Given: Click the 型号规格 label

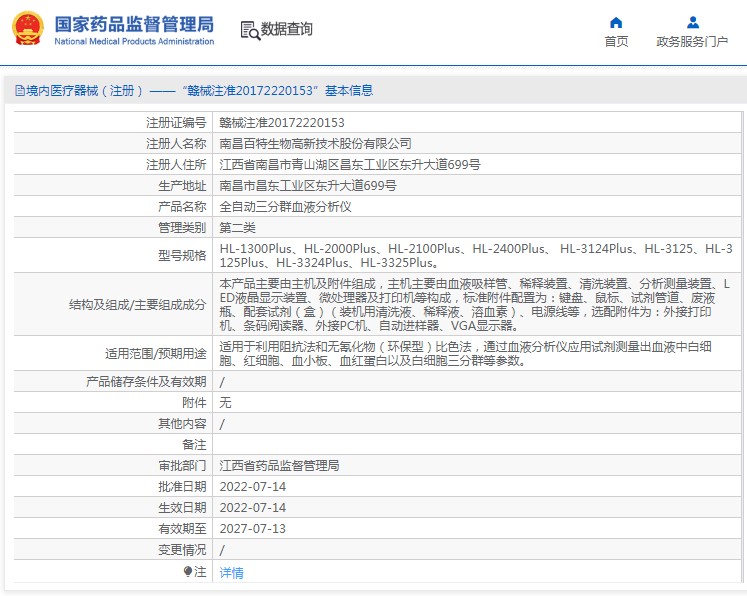Looking at the screenshot, I should (182, 256).
